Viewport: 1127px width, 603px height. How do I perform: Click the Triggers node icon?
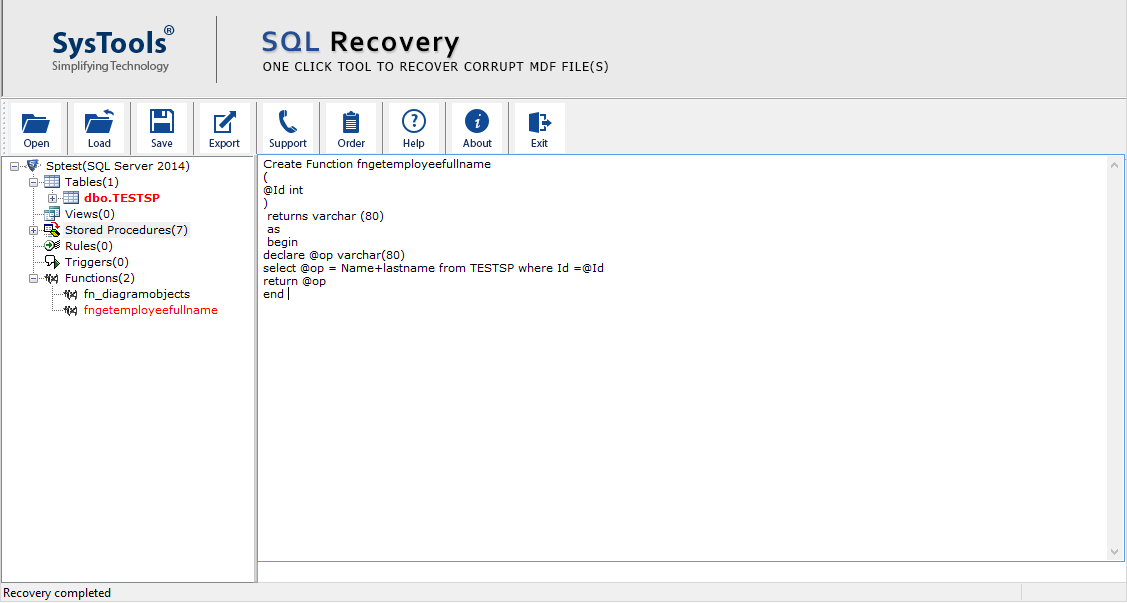(52, 262)
